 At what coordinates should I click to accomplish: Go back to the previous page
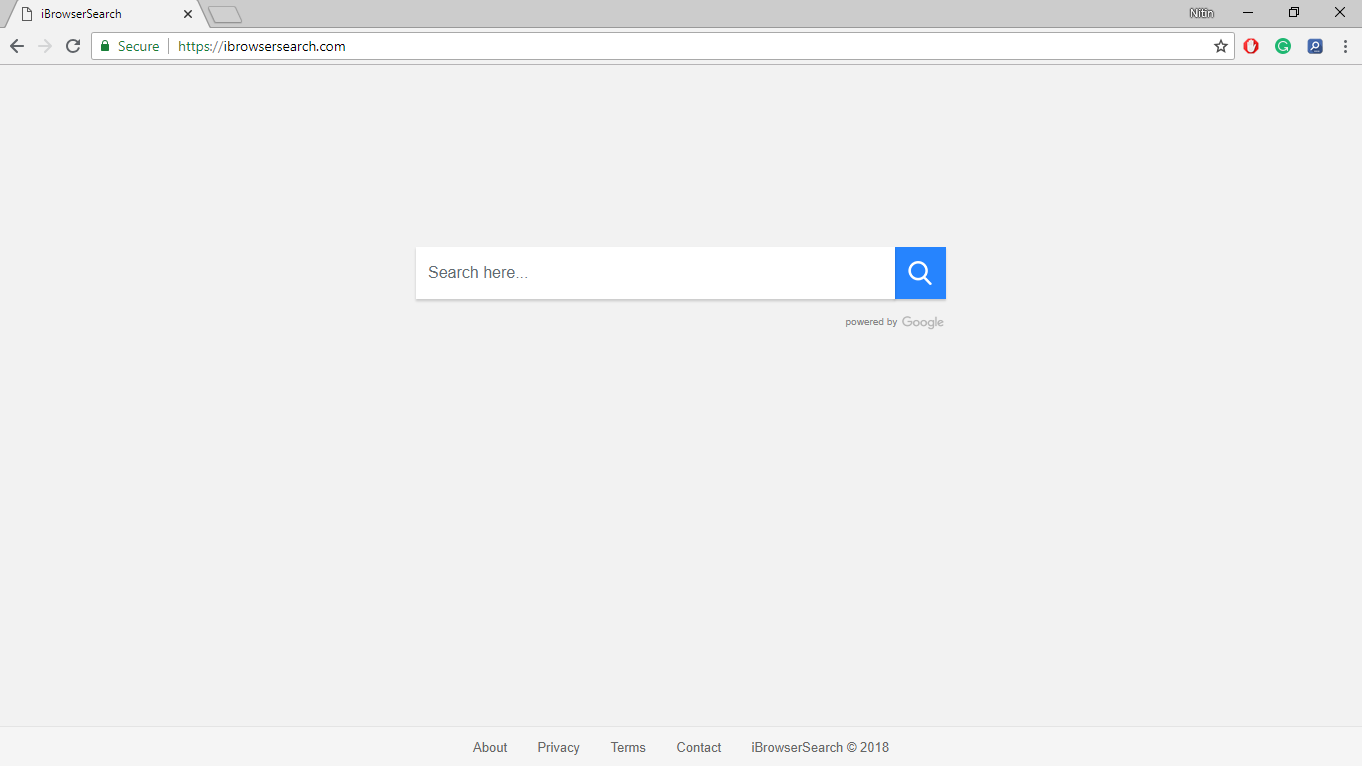tap(16, 46)
